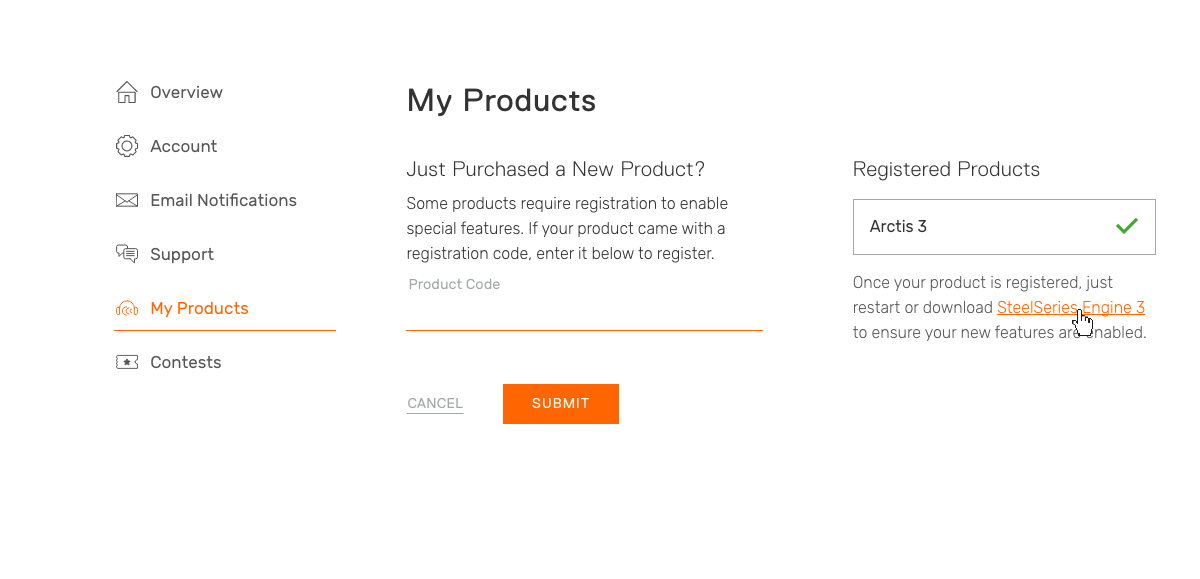Click the ticket icon beside Contests

tap(127, 362)
